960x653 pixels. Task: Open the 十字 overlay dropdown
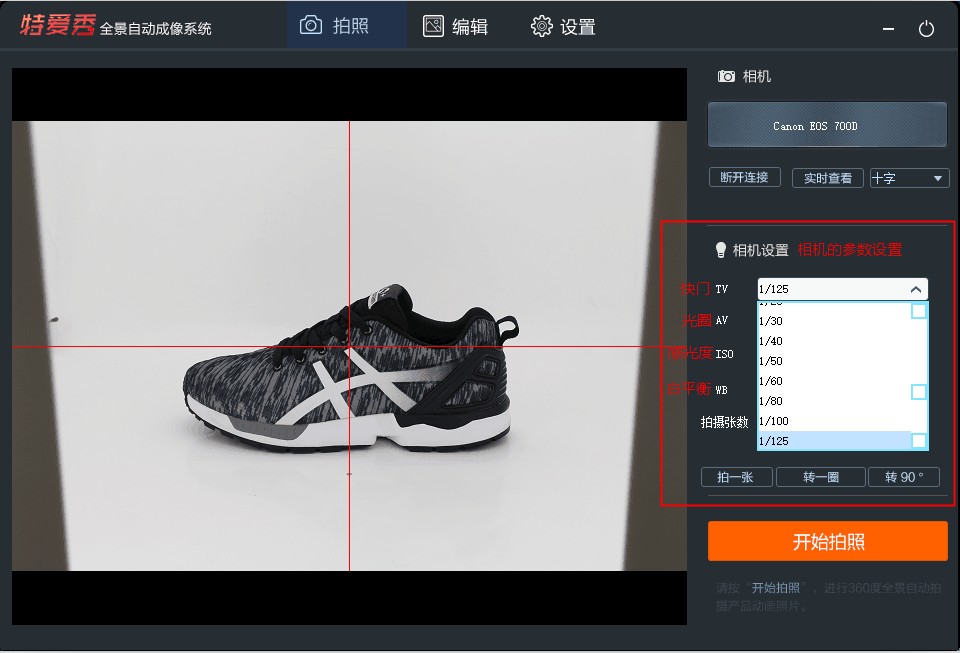pos(909,178)
